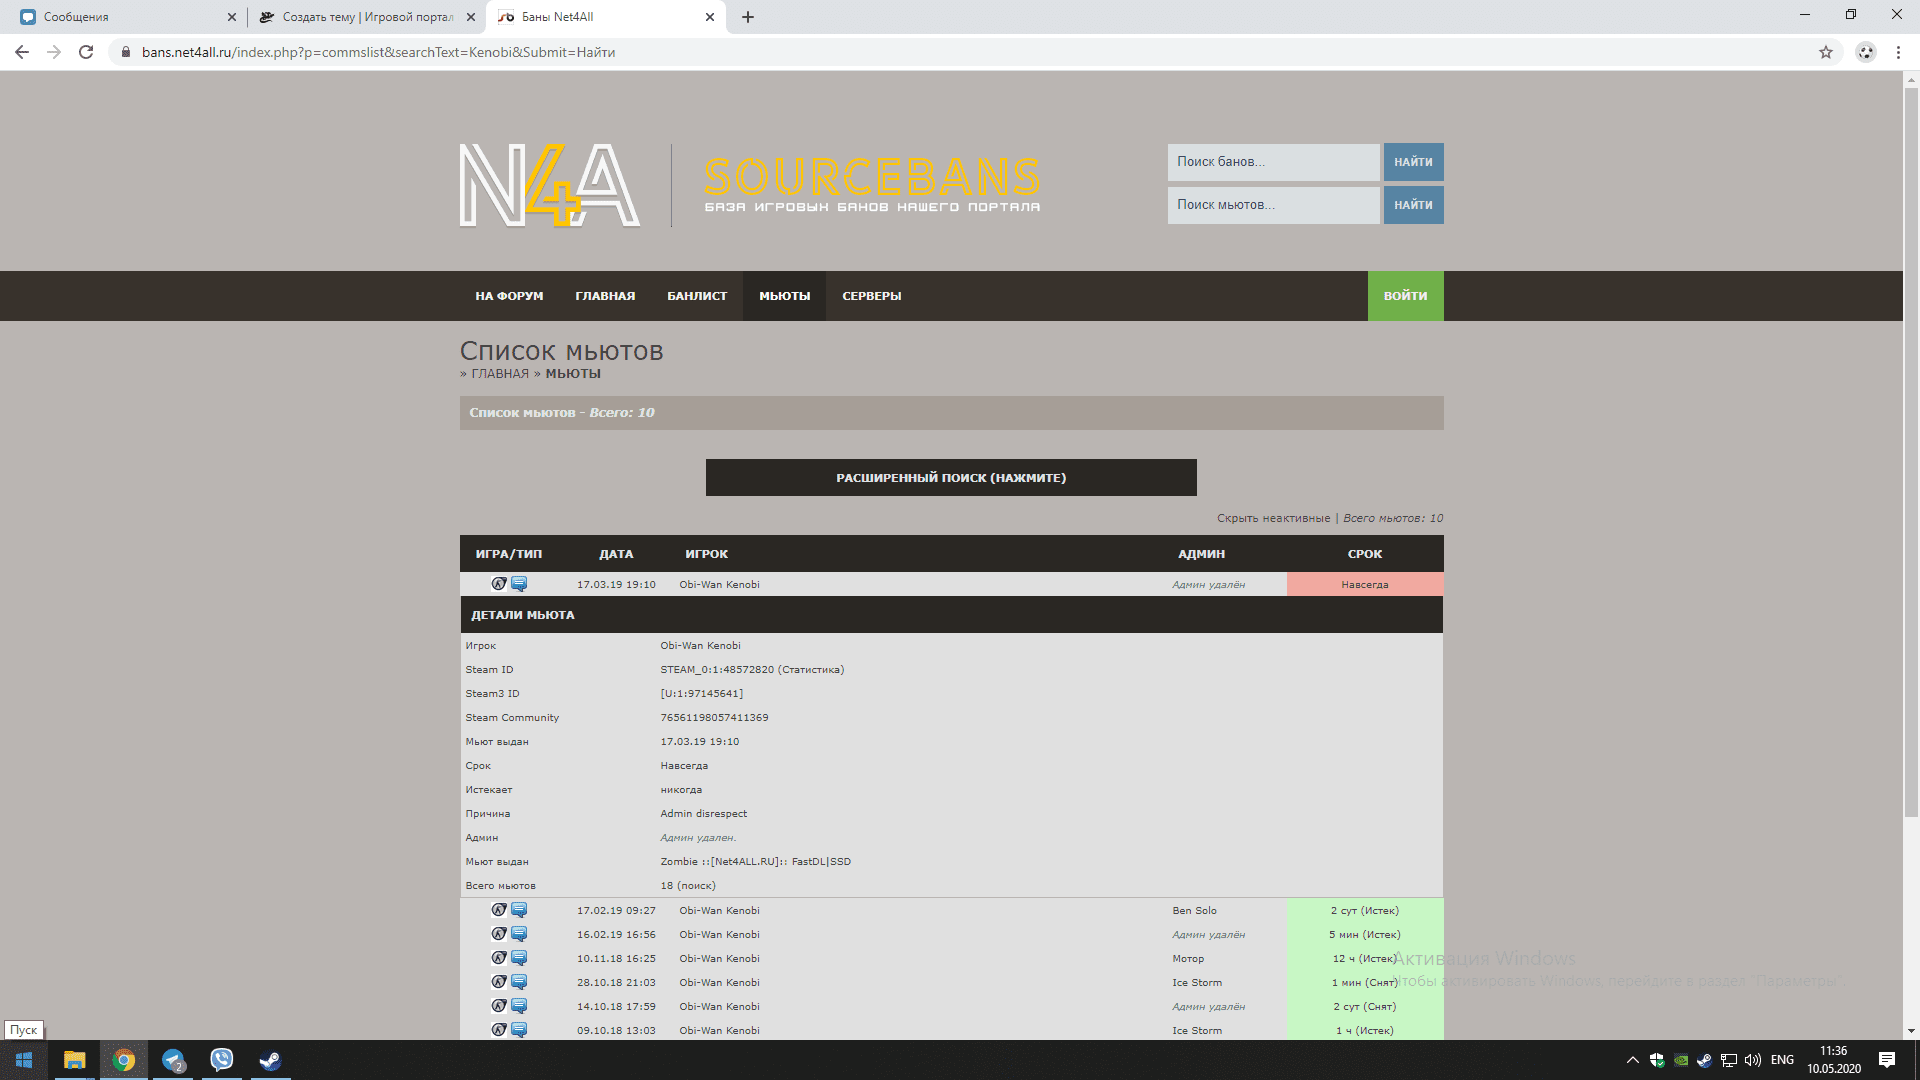Image resolution: width=1920 pixels, height=1080 pixels.
Task: View site security info via lock icon
Action: (x=125, y=52)
